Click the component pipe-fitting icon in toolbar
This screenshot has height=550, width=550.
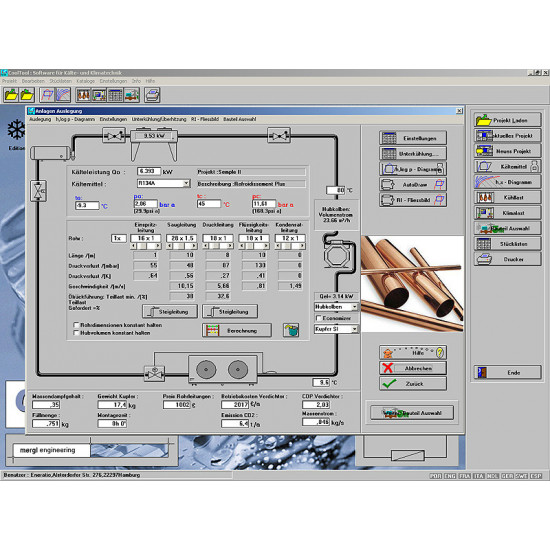[x=132, y=95]
